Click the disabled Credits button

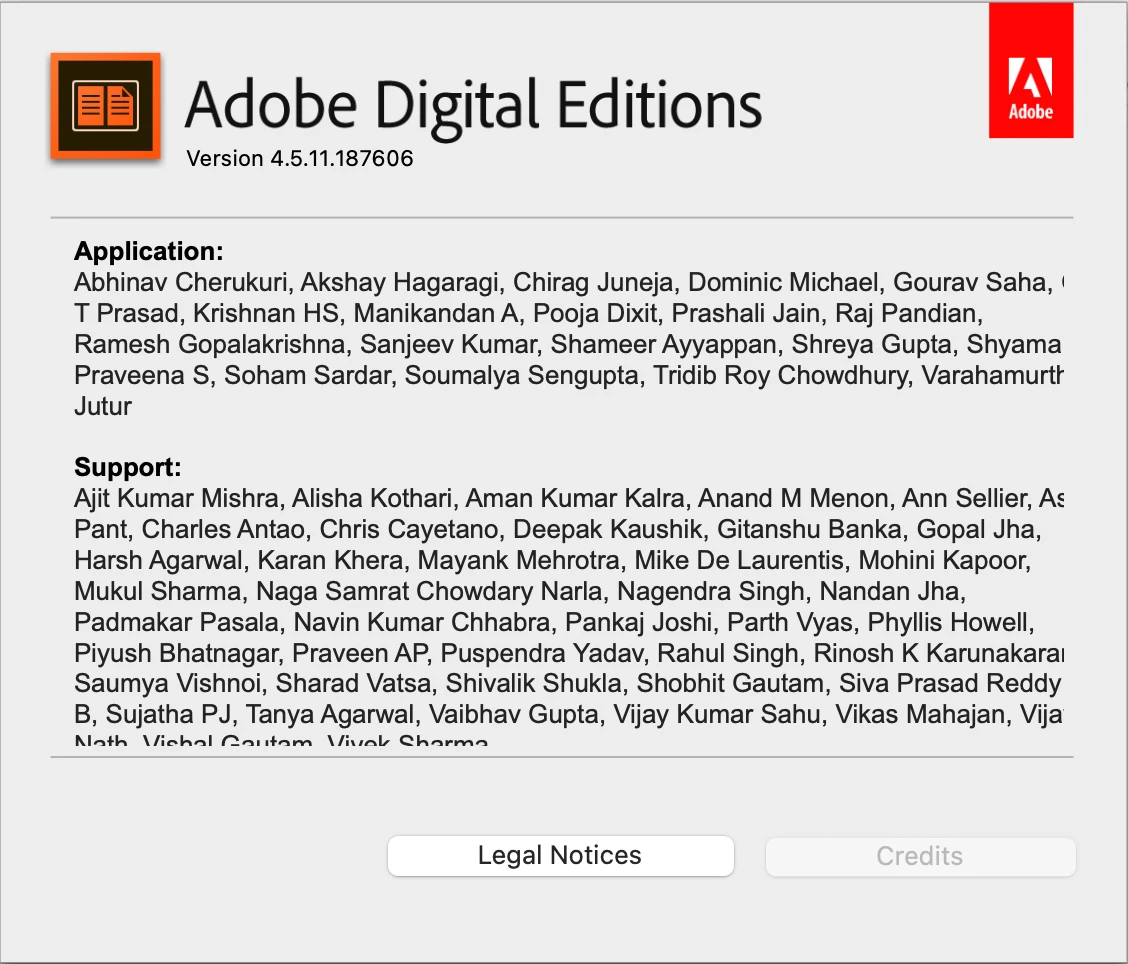click(x=920, y=856)
